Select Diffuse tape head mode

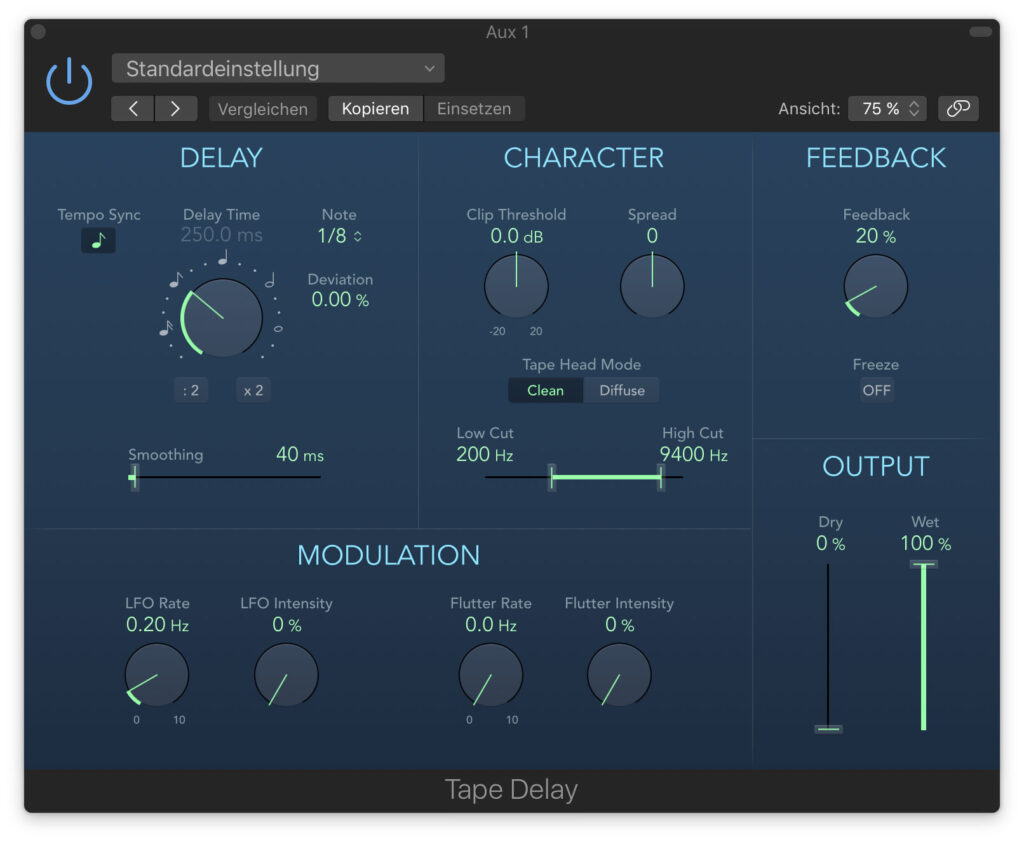(x=622, y=391)
